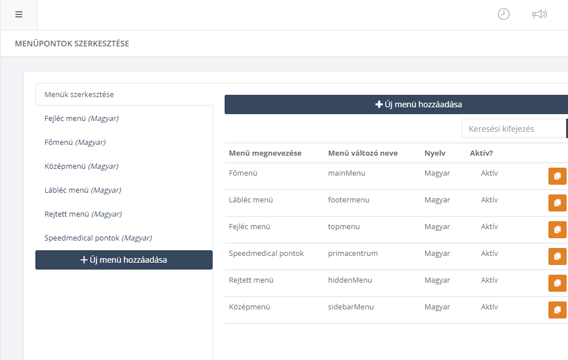The image size is (568, 360).
Task: Click the topmenu variable name cell
Action: click(x=344, y=227)
